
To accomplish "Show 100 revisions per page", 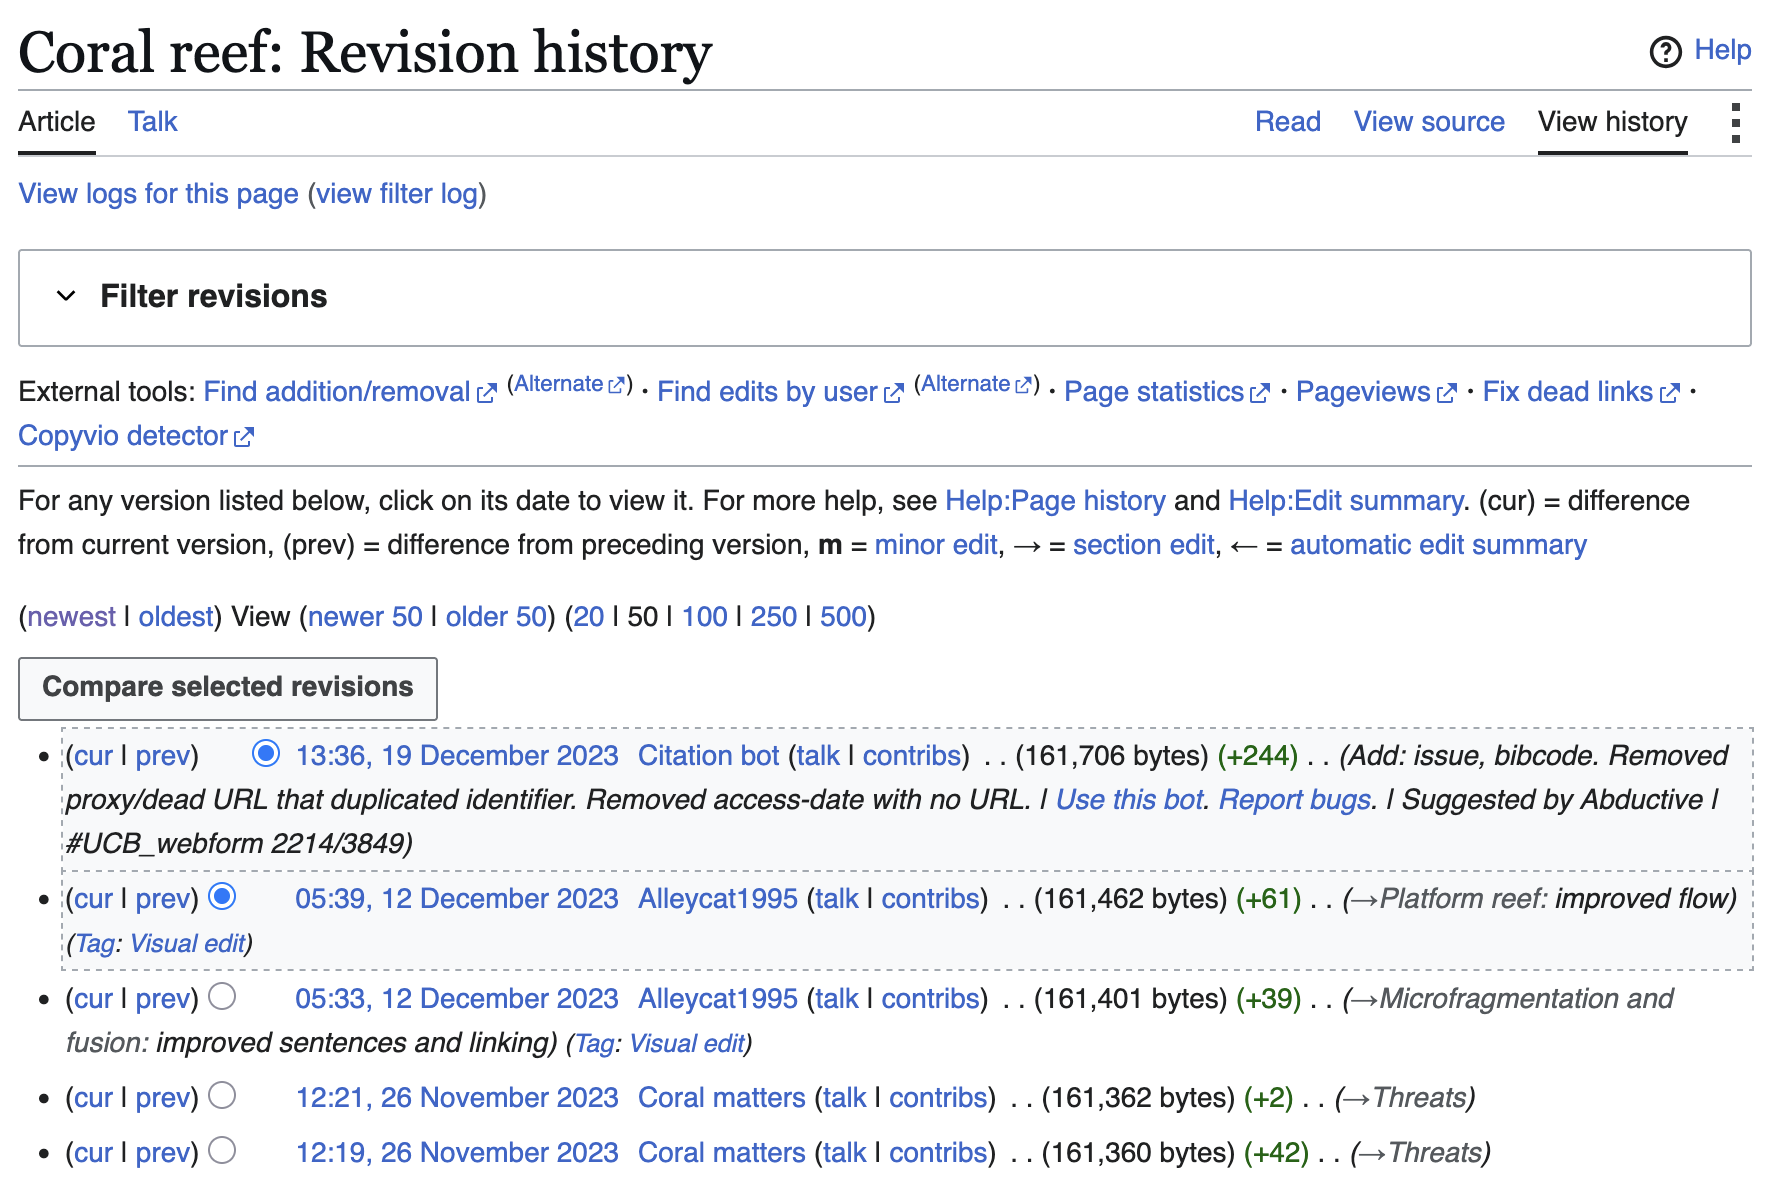I will 705,617.
